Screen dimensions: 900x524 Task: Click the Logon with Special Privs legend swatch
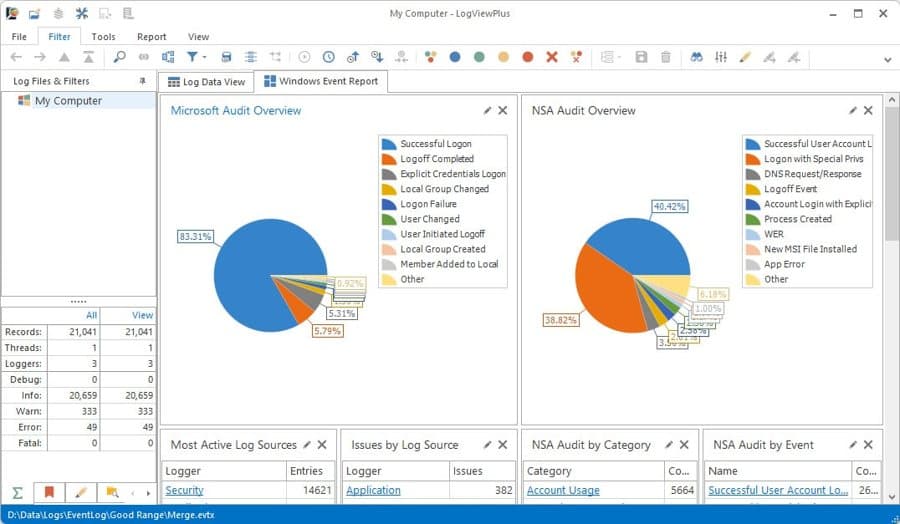(x=752, y=159)
